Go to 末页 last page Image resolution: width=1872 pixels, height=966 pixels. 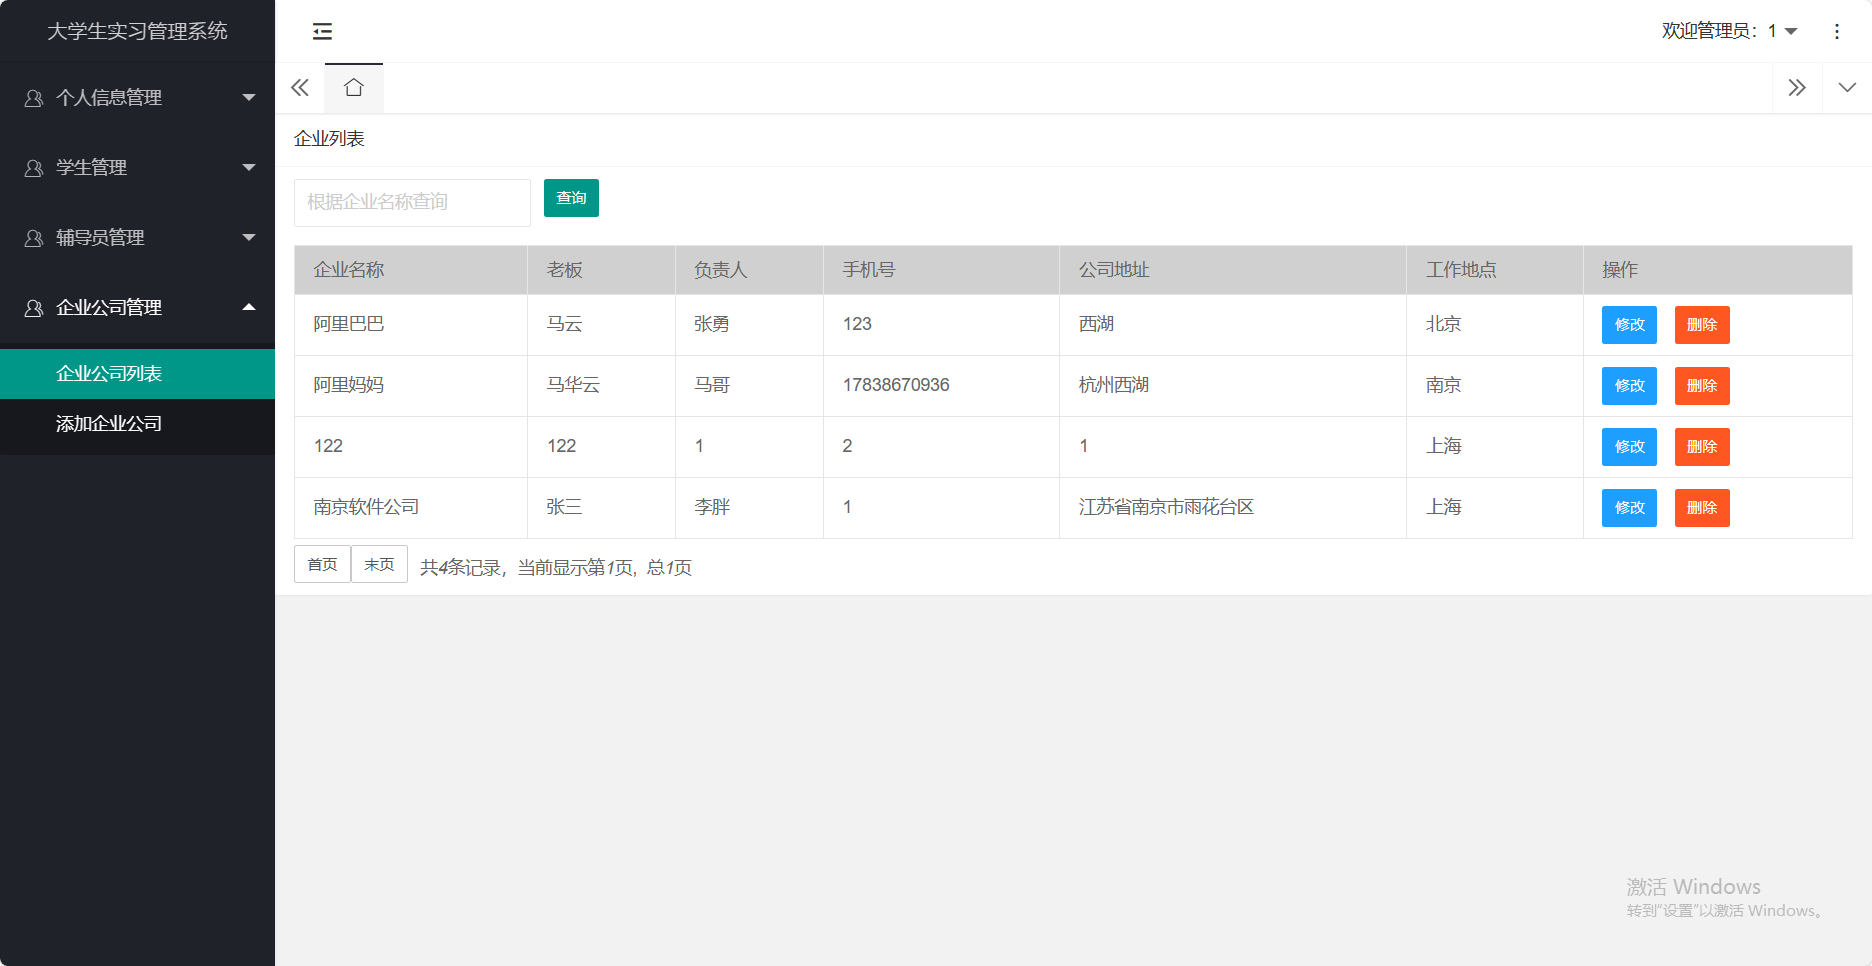point(379,564)
